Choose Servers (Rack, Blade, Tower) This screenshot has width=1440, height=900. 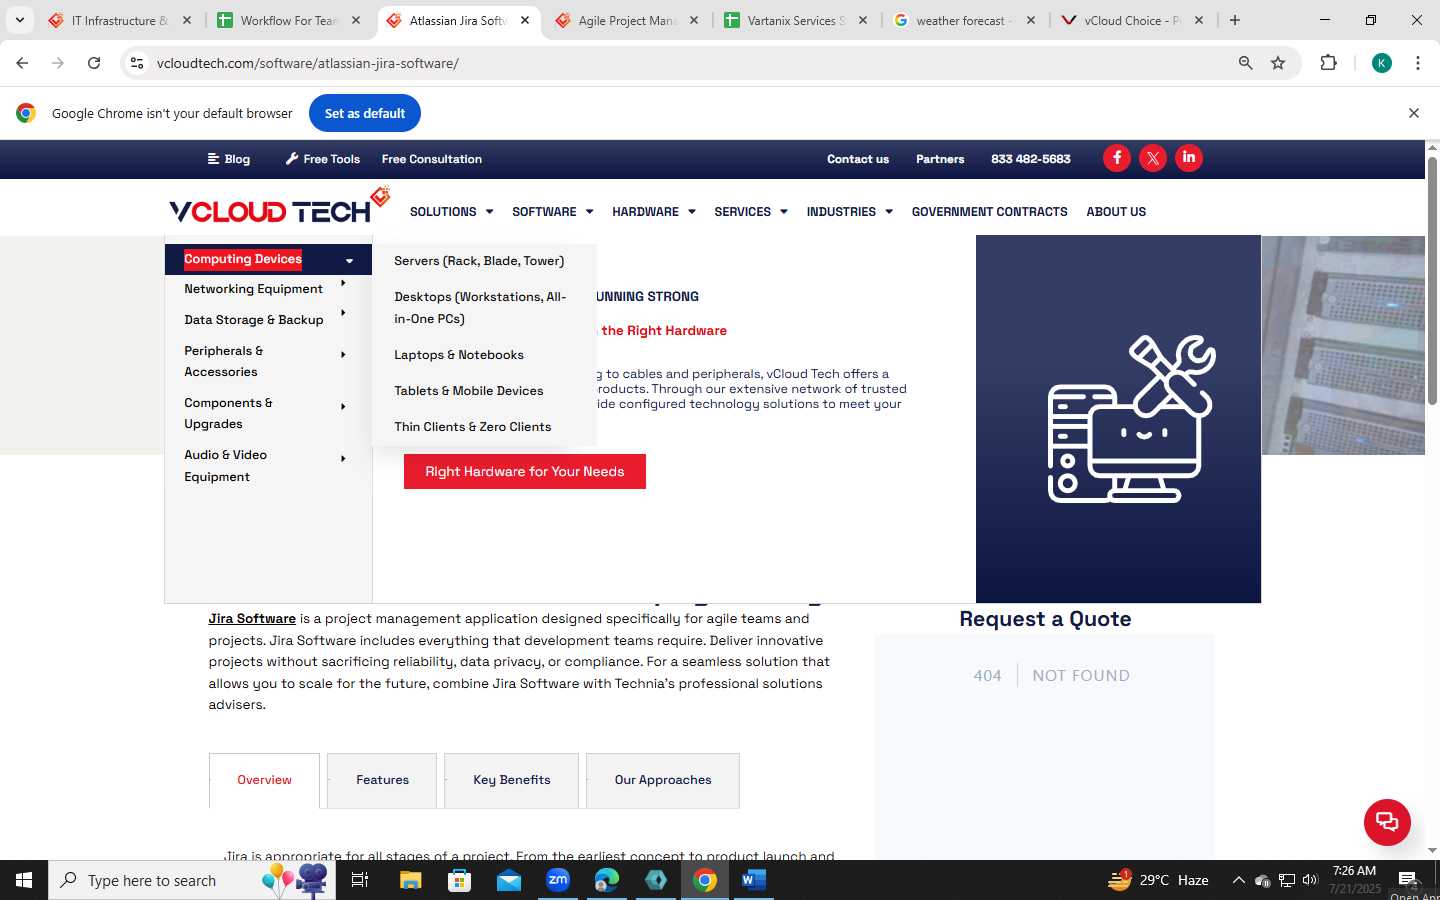pyautogui.click(x=479, y=261)
